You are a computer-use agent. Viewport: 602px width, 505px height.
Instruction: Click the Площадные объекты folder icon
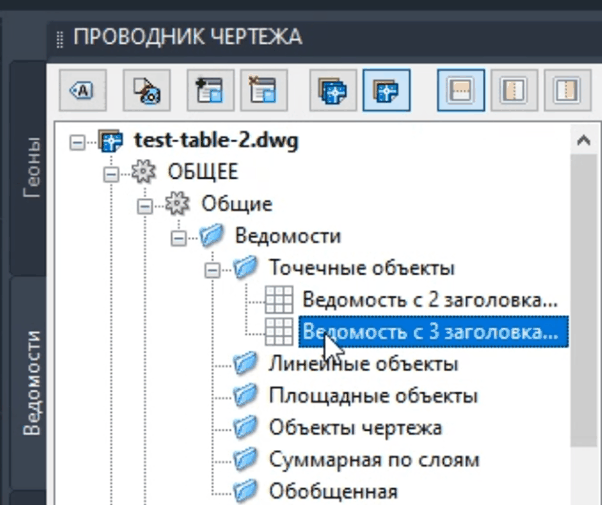coord(244,395)
